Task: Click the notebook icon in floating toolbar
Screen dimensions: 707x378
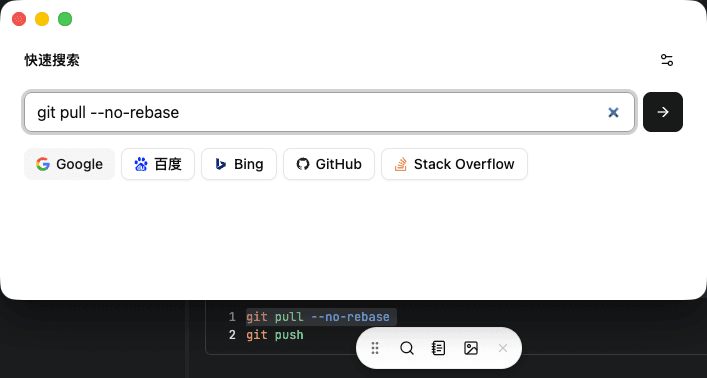Action: tap(439, 348)
